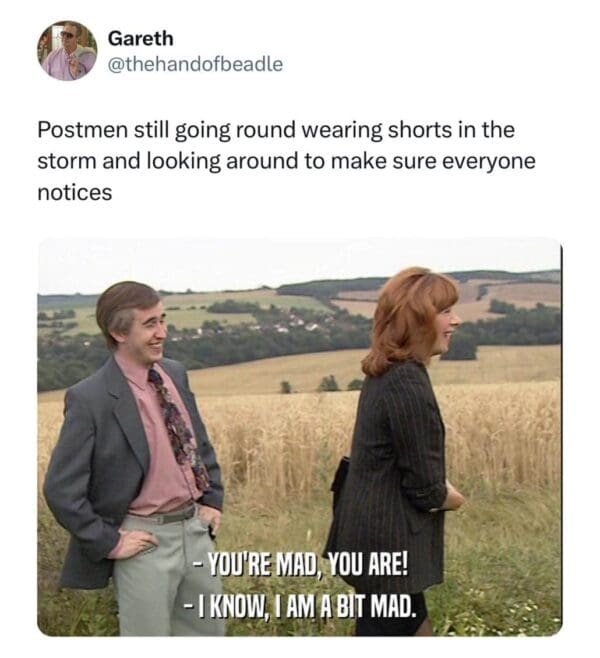Click the man's hand resting on his hip

point(133,544)
